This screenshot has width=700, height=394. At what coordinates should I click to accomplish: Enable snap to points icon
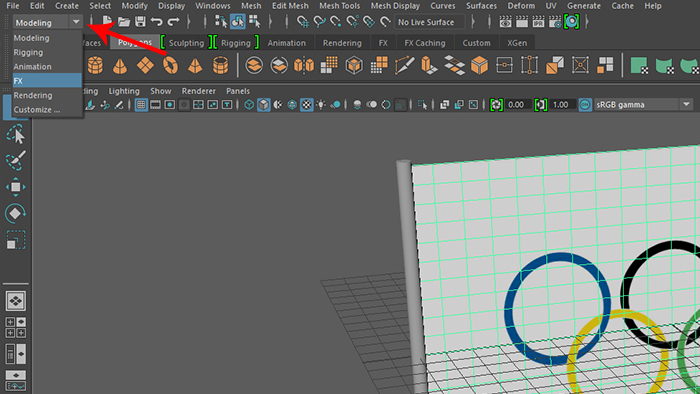click(x=336, y=21)
